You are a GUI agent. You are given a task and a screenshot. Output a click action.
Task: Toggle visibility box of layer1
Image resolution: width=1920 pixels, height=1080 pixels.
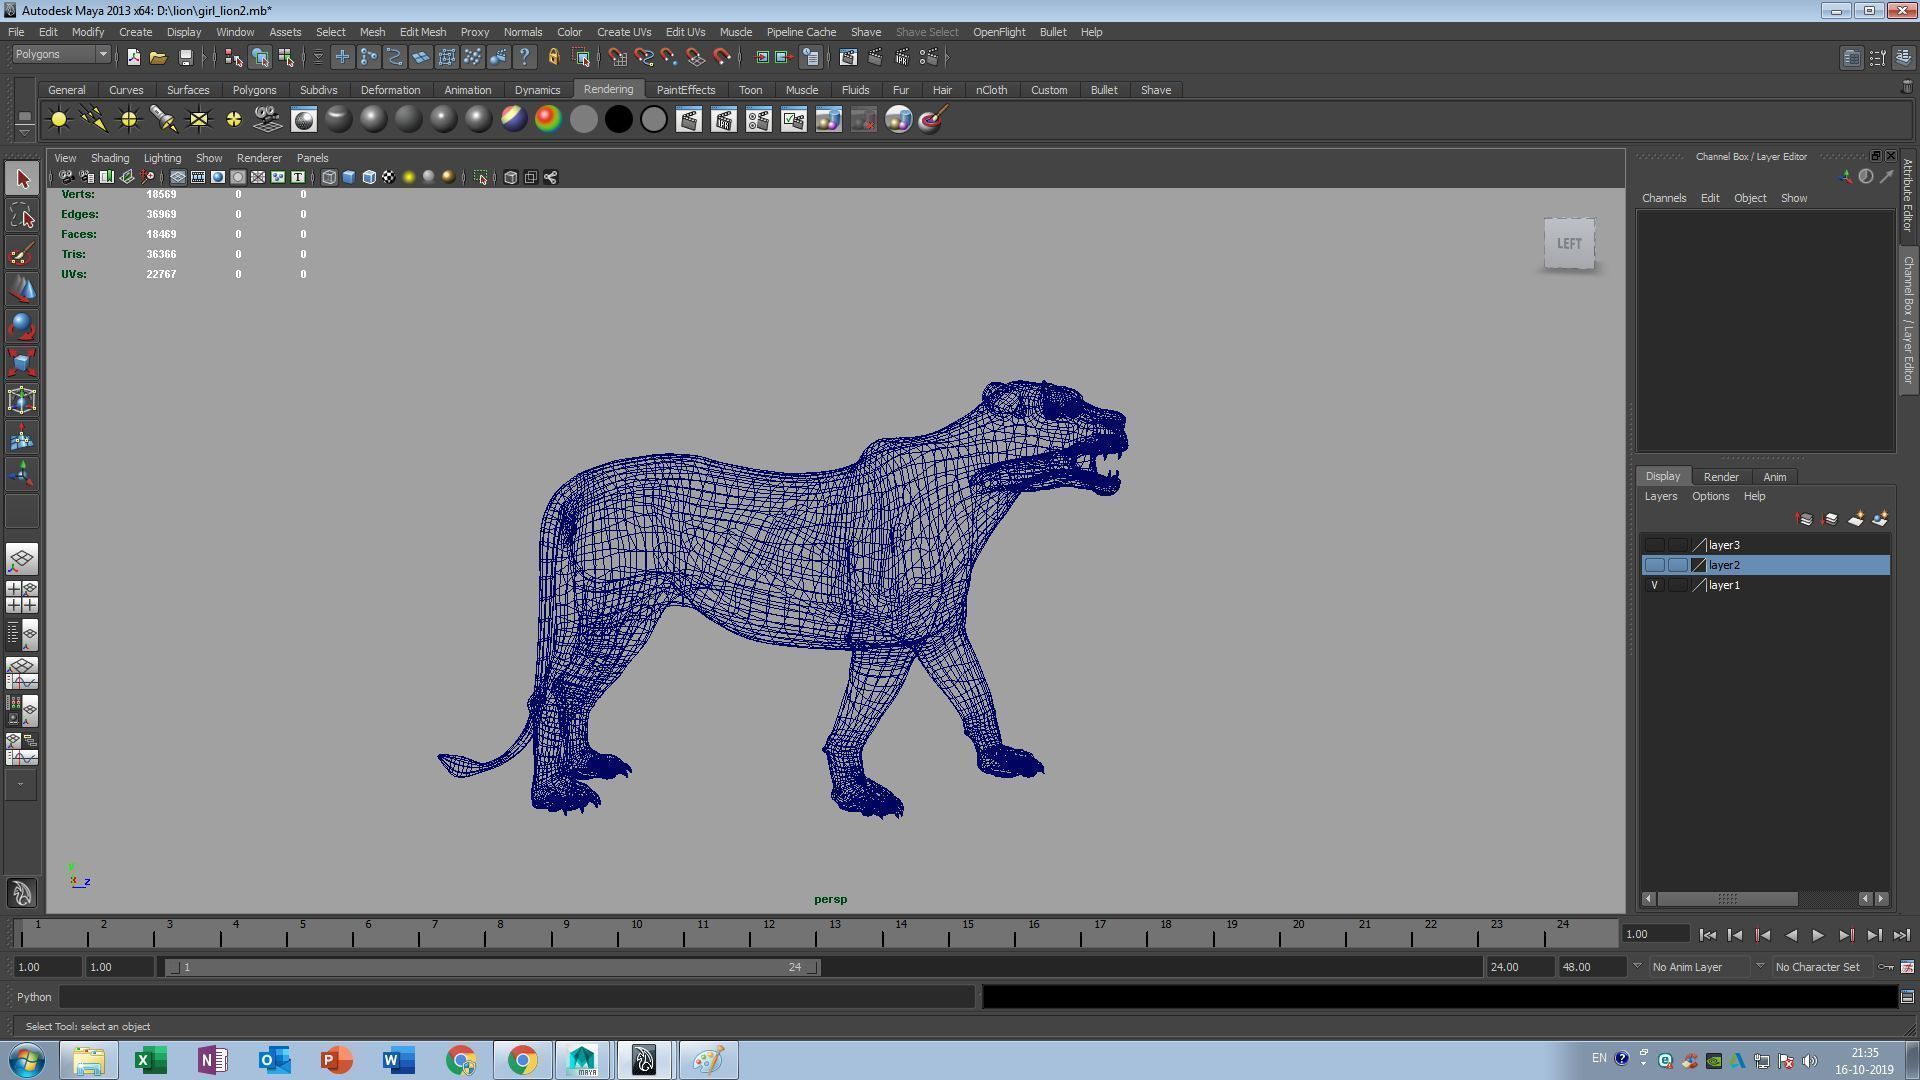coord(1655,586)
